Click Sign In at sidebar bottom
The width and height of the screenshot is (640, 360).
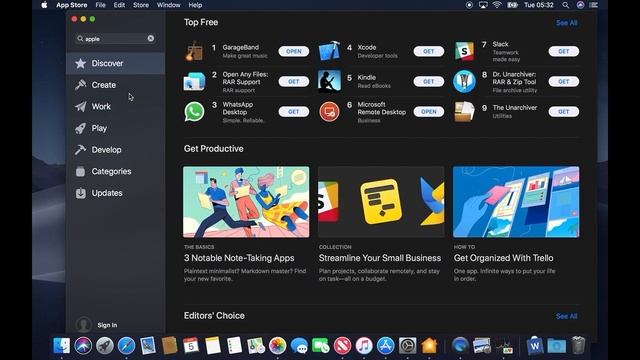[107, 325]
